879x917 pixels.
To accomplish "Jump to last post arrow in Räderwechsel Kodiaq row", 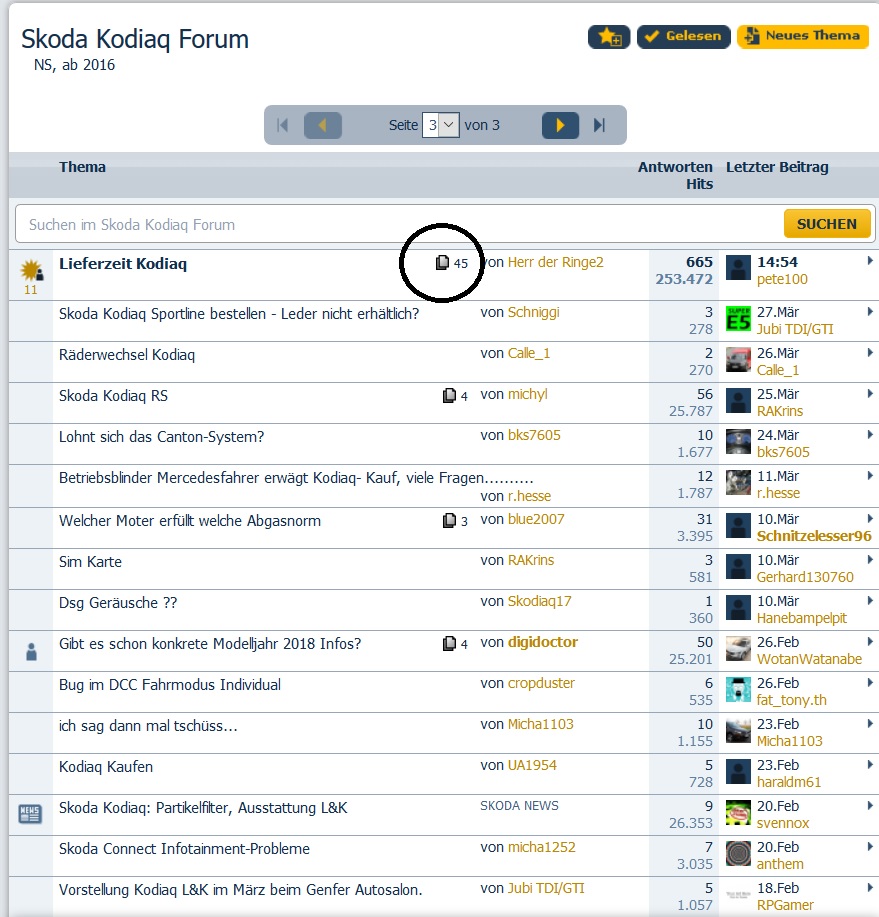I will click(x=870, y=352).
